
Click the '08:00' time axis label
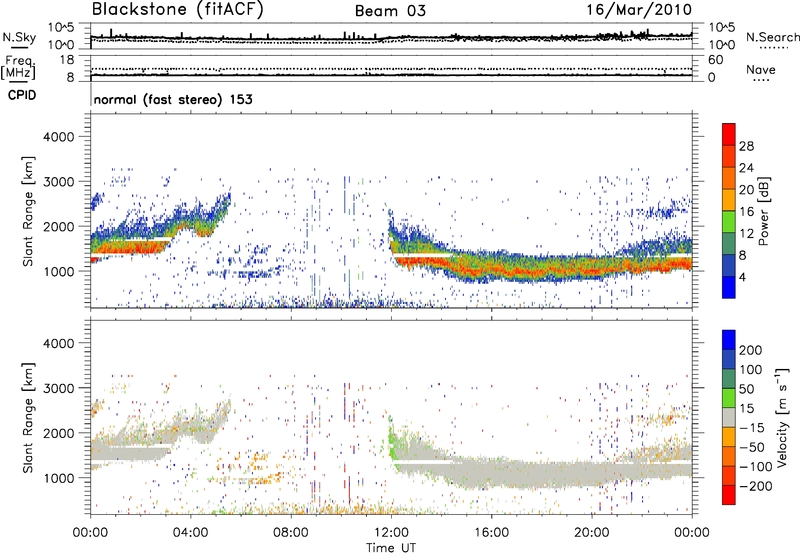click(x=290, y=533)
